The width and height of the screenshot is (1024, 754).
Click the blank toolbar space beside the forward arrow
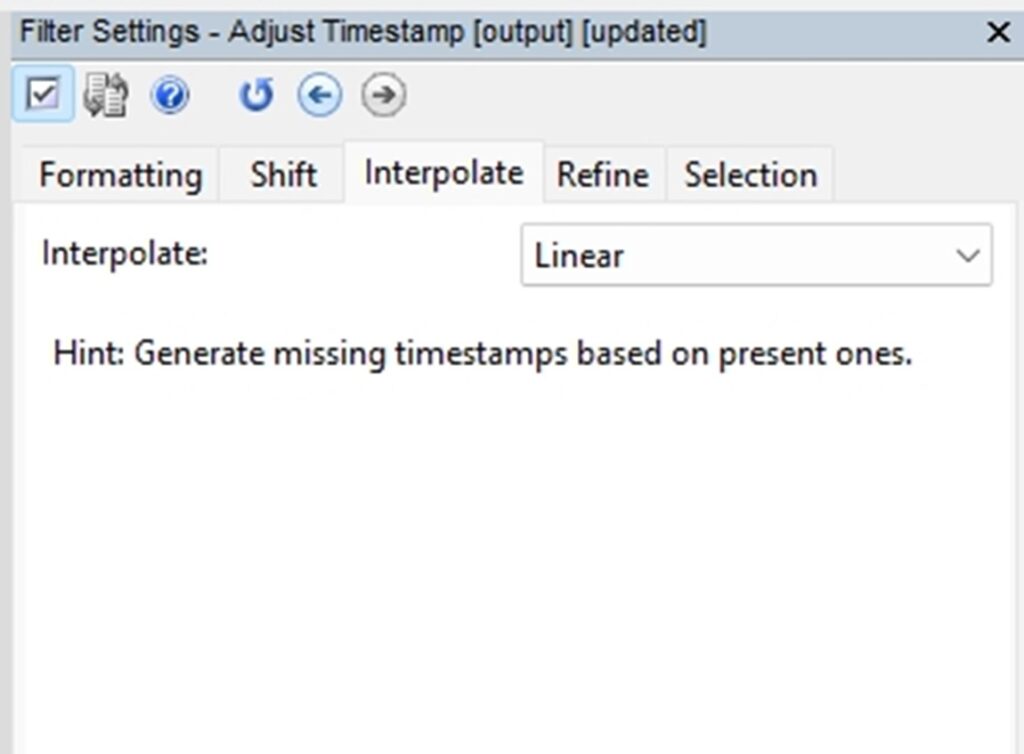click(705, 95)
